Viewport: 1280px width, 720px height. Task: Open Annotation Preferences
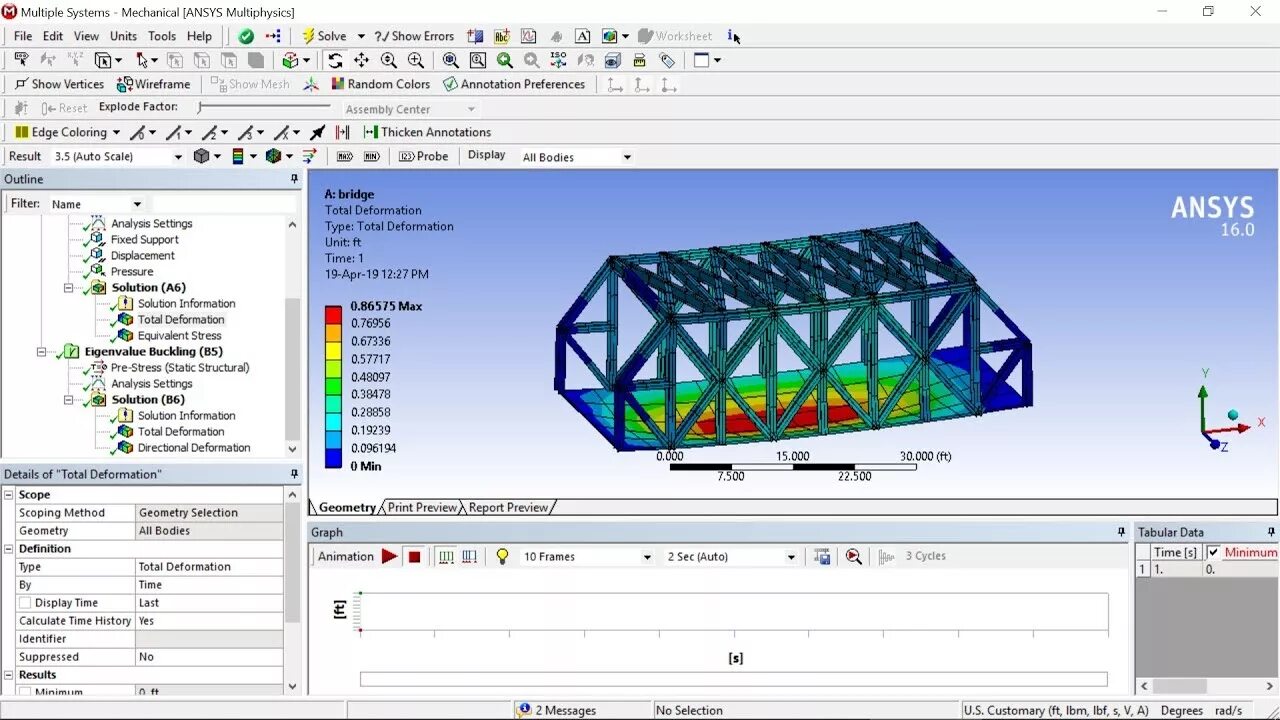coord(514,84)
